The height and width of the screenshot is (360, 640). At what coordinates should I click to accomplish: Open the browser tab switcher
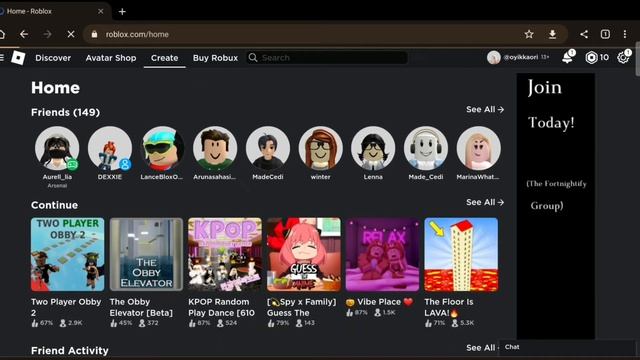coord(605,34)
